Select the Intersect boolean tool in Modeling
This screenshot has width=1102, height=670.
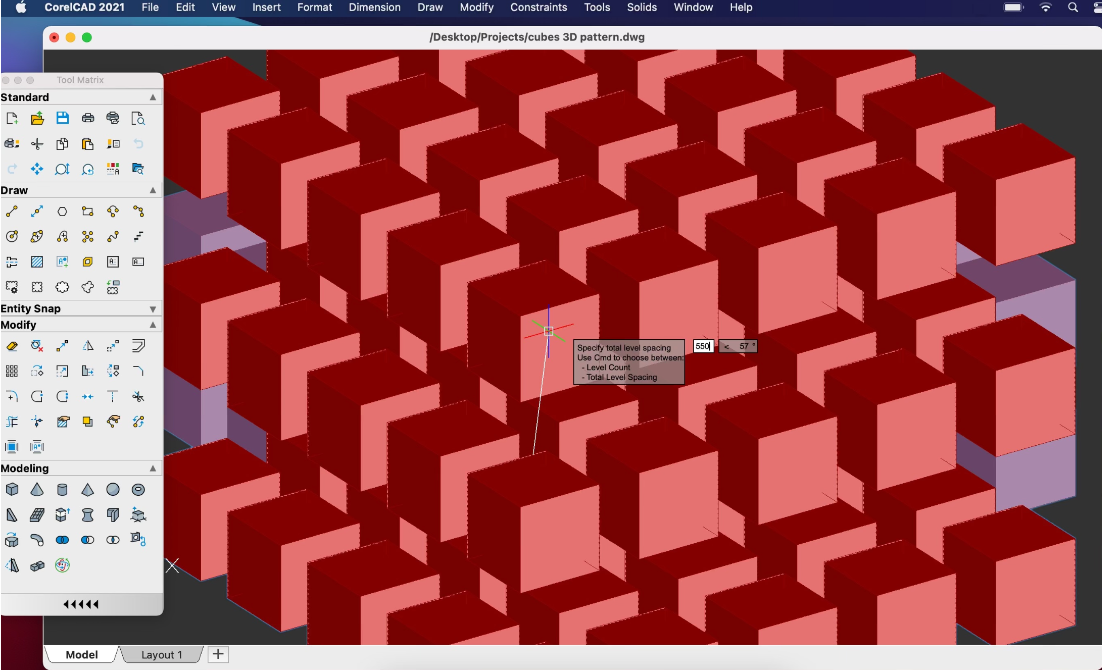point(113,540)
